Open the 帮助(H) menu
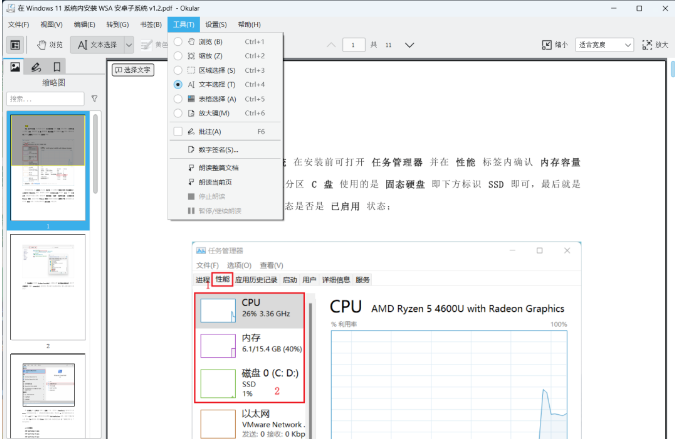 [x=249, y=25]
